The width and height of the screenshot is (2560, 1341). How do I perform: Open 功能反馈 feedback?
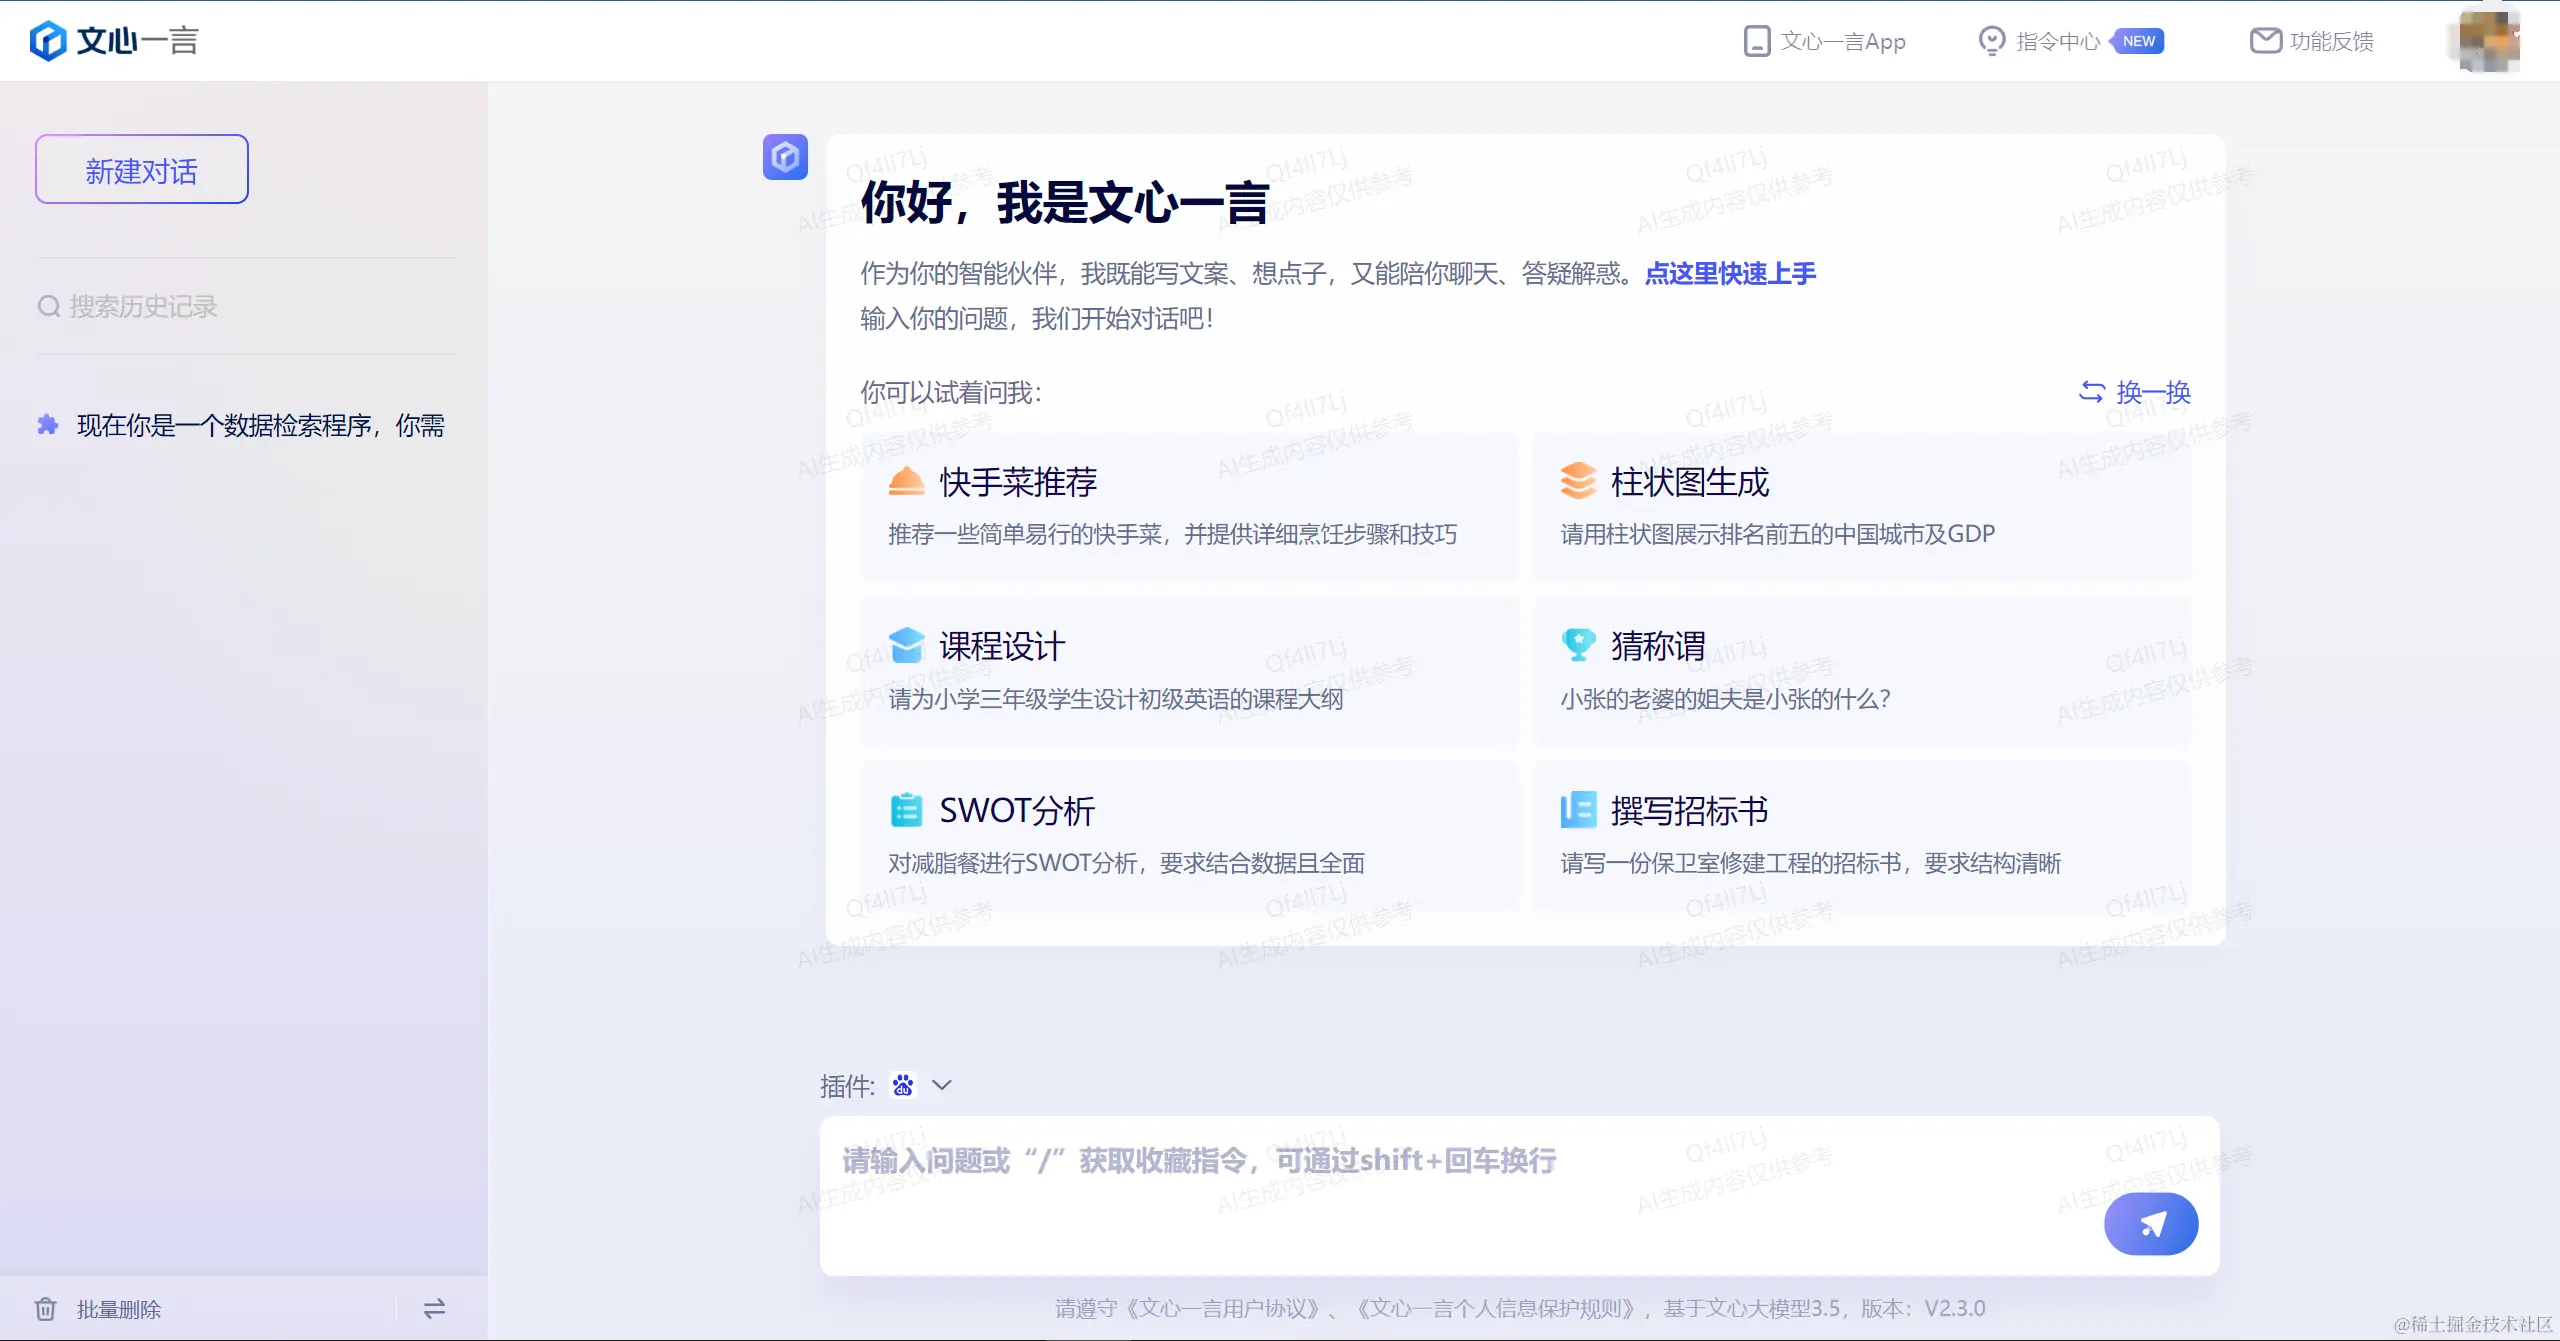(2312, 41)
